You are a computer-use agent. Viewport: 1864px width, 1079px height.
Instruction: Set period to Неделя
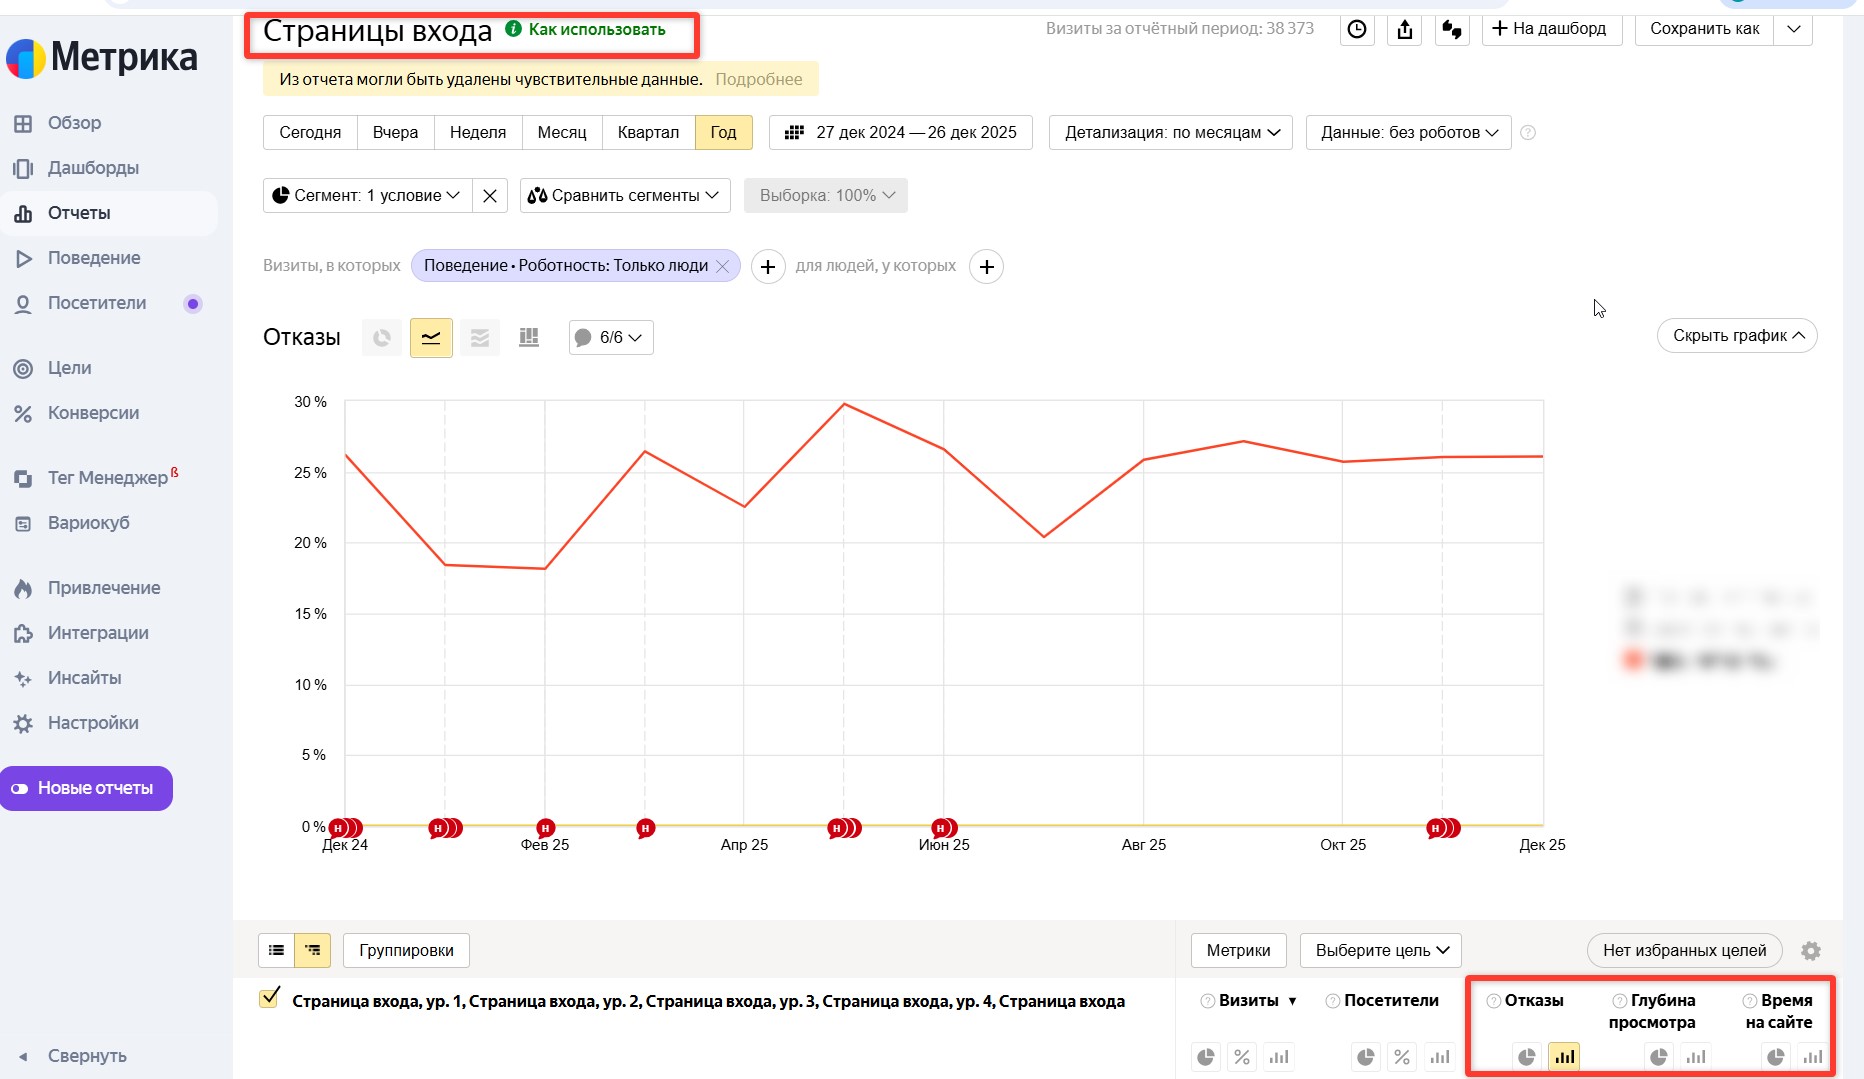(478, 132)
